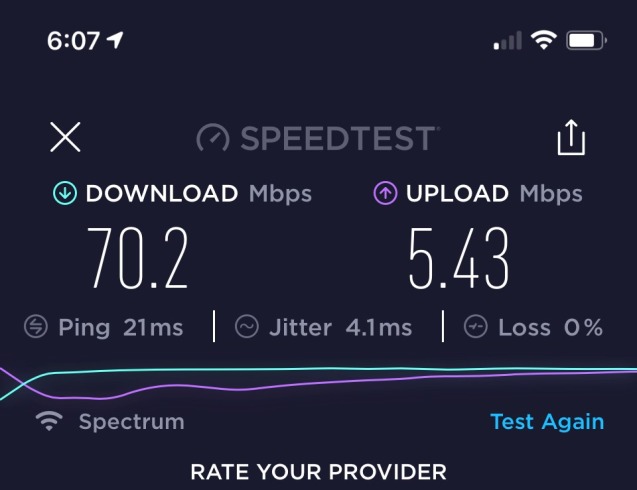This screenshot has width=637, height=490.
Task: Tap the Spectrum provider name
Action: (x=132, y=423)
